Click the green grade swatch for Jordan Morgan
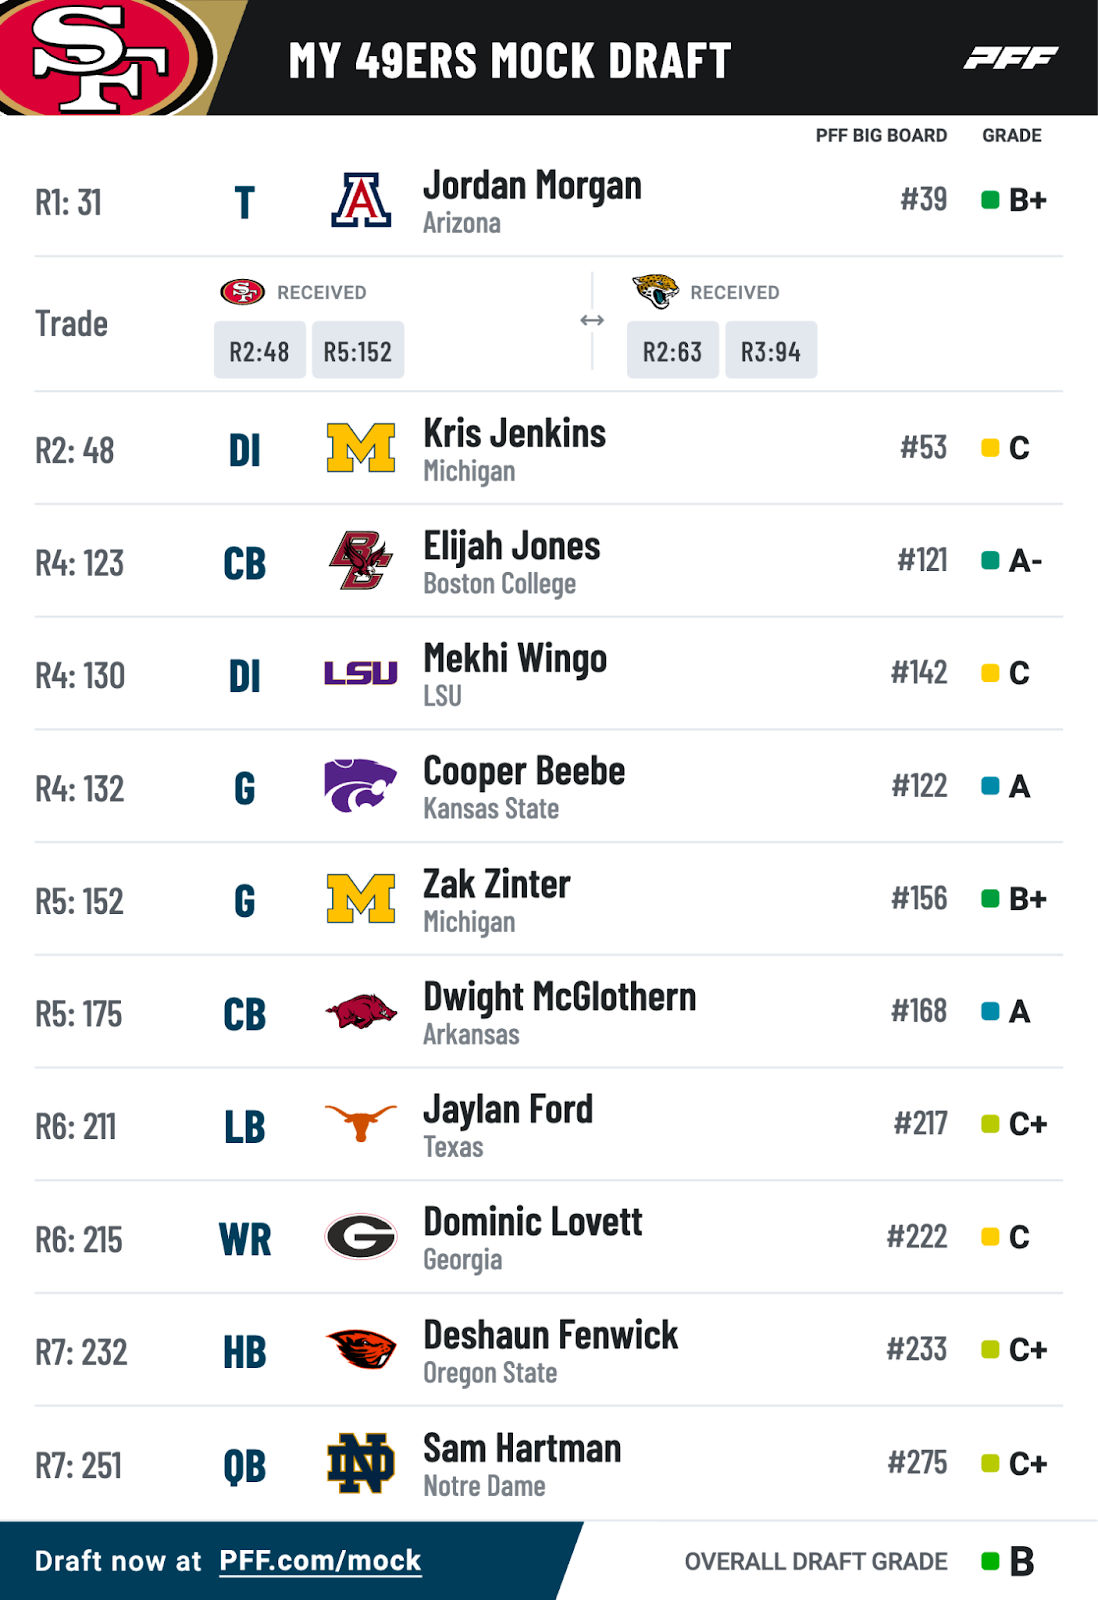The height and width of the screenshot is (1600, 1098). pos(990,200)
